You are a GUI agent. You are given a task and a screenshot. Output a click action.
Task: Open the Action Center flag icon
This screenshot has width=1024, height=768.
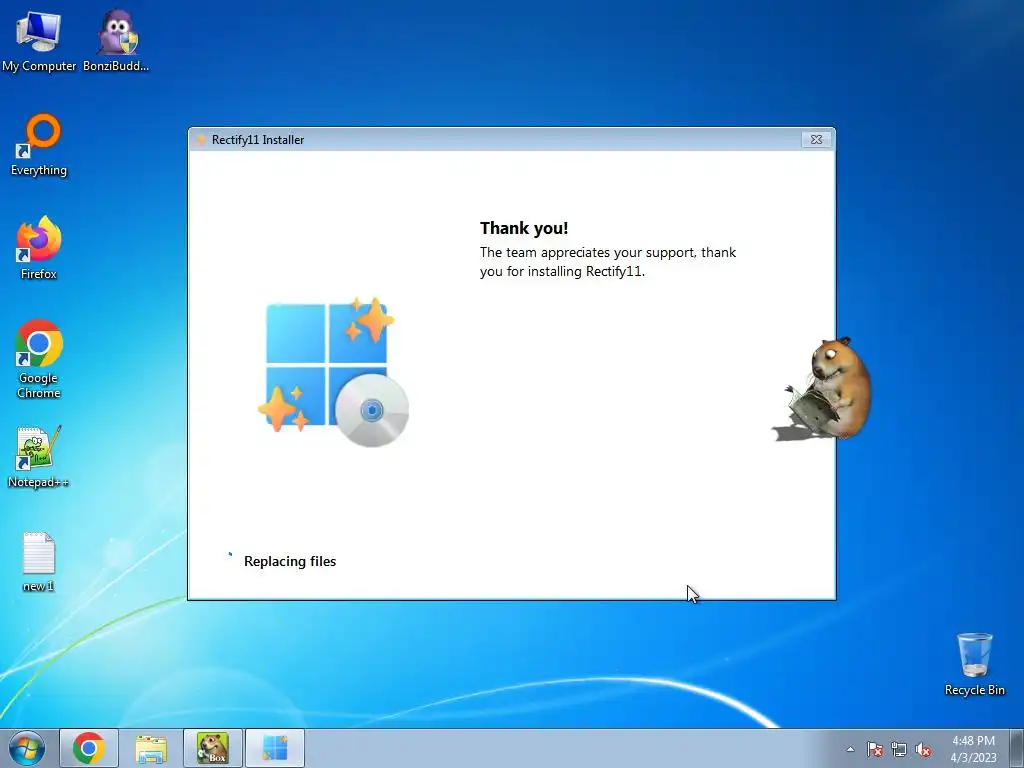(x=875, y=750)
